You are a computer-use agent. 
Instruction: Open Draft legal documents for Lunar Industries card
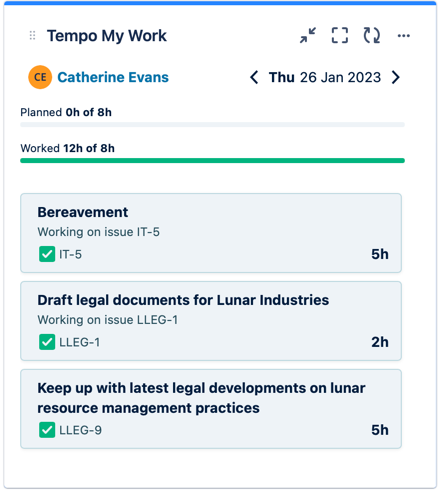click(211, 321)
